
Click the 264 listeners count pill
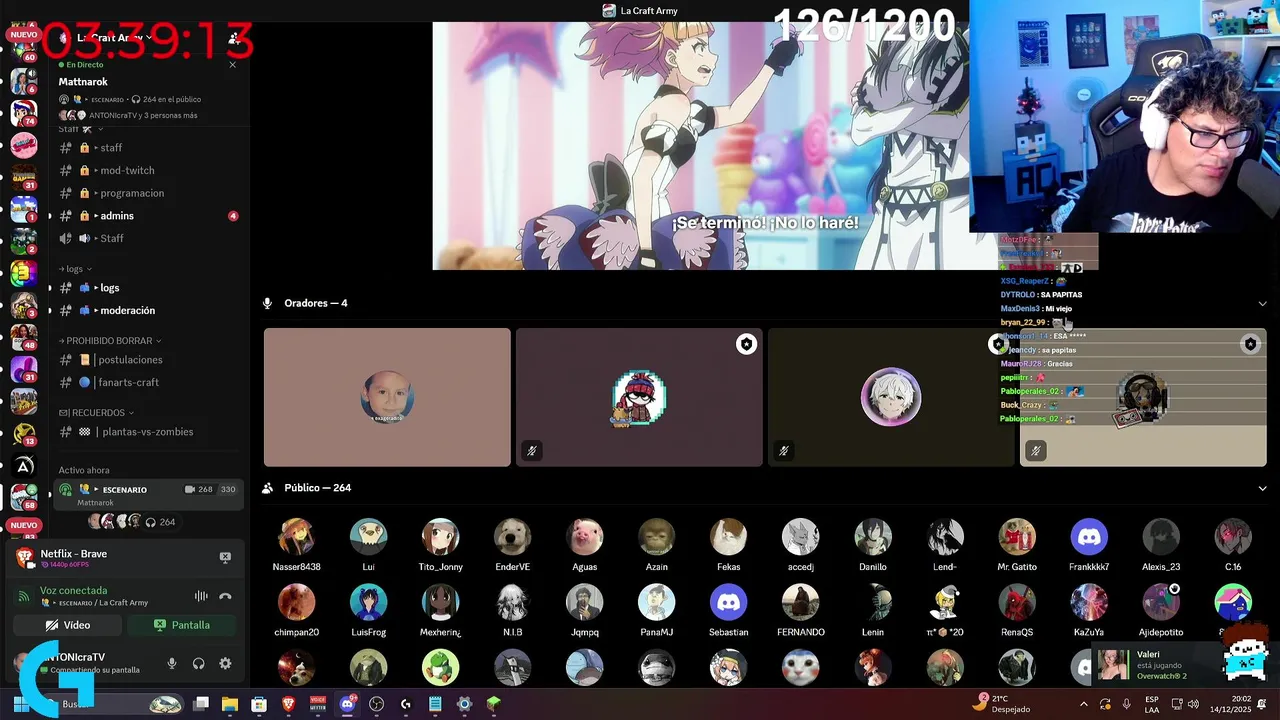pyautogui.click(x=160, y=522)
